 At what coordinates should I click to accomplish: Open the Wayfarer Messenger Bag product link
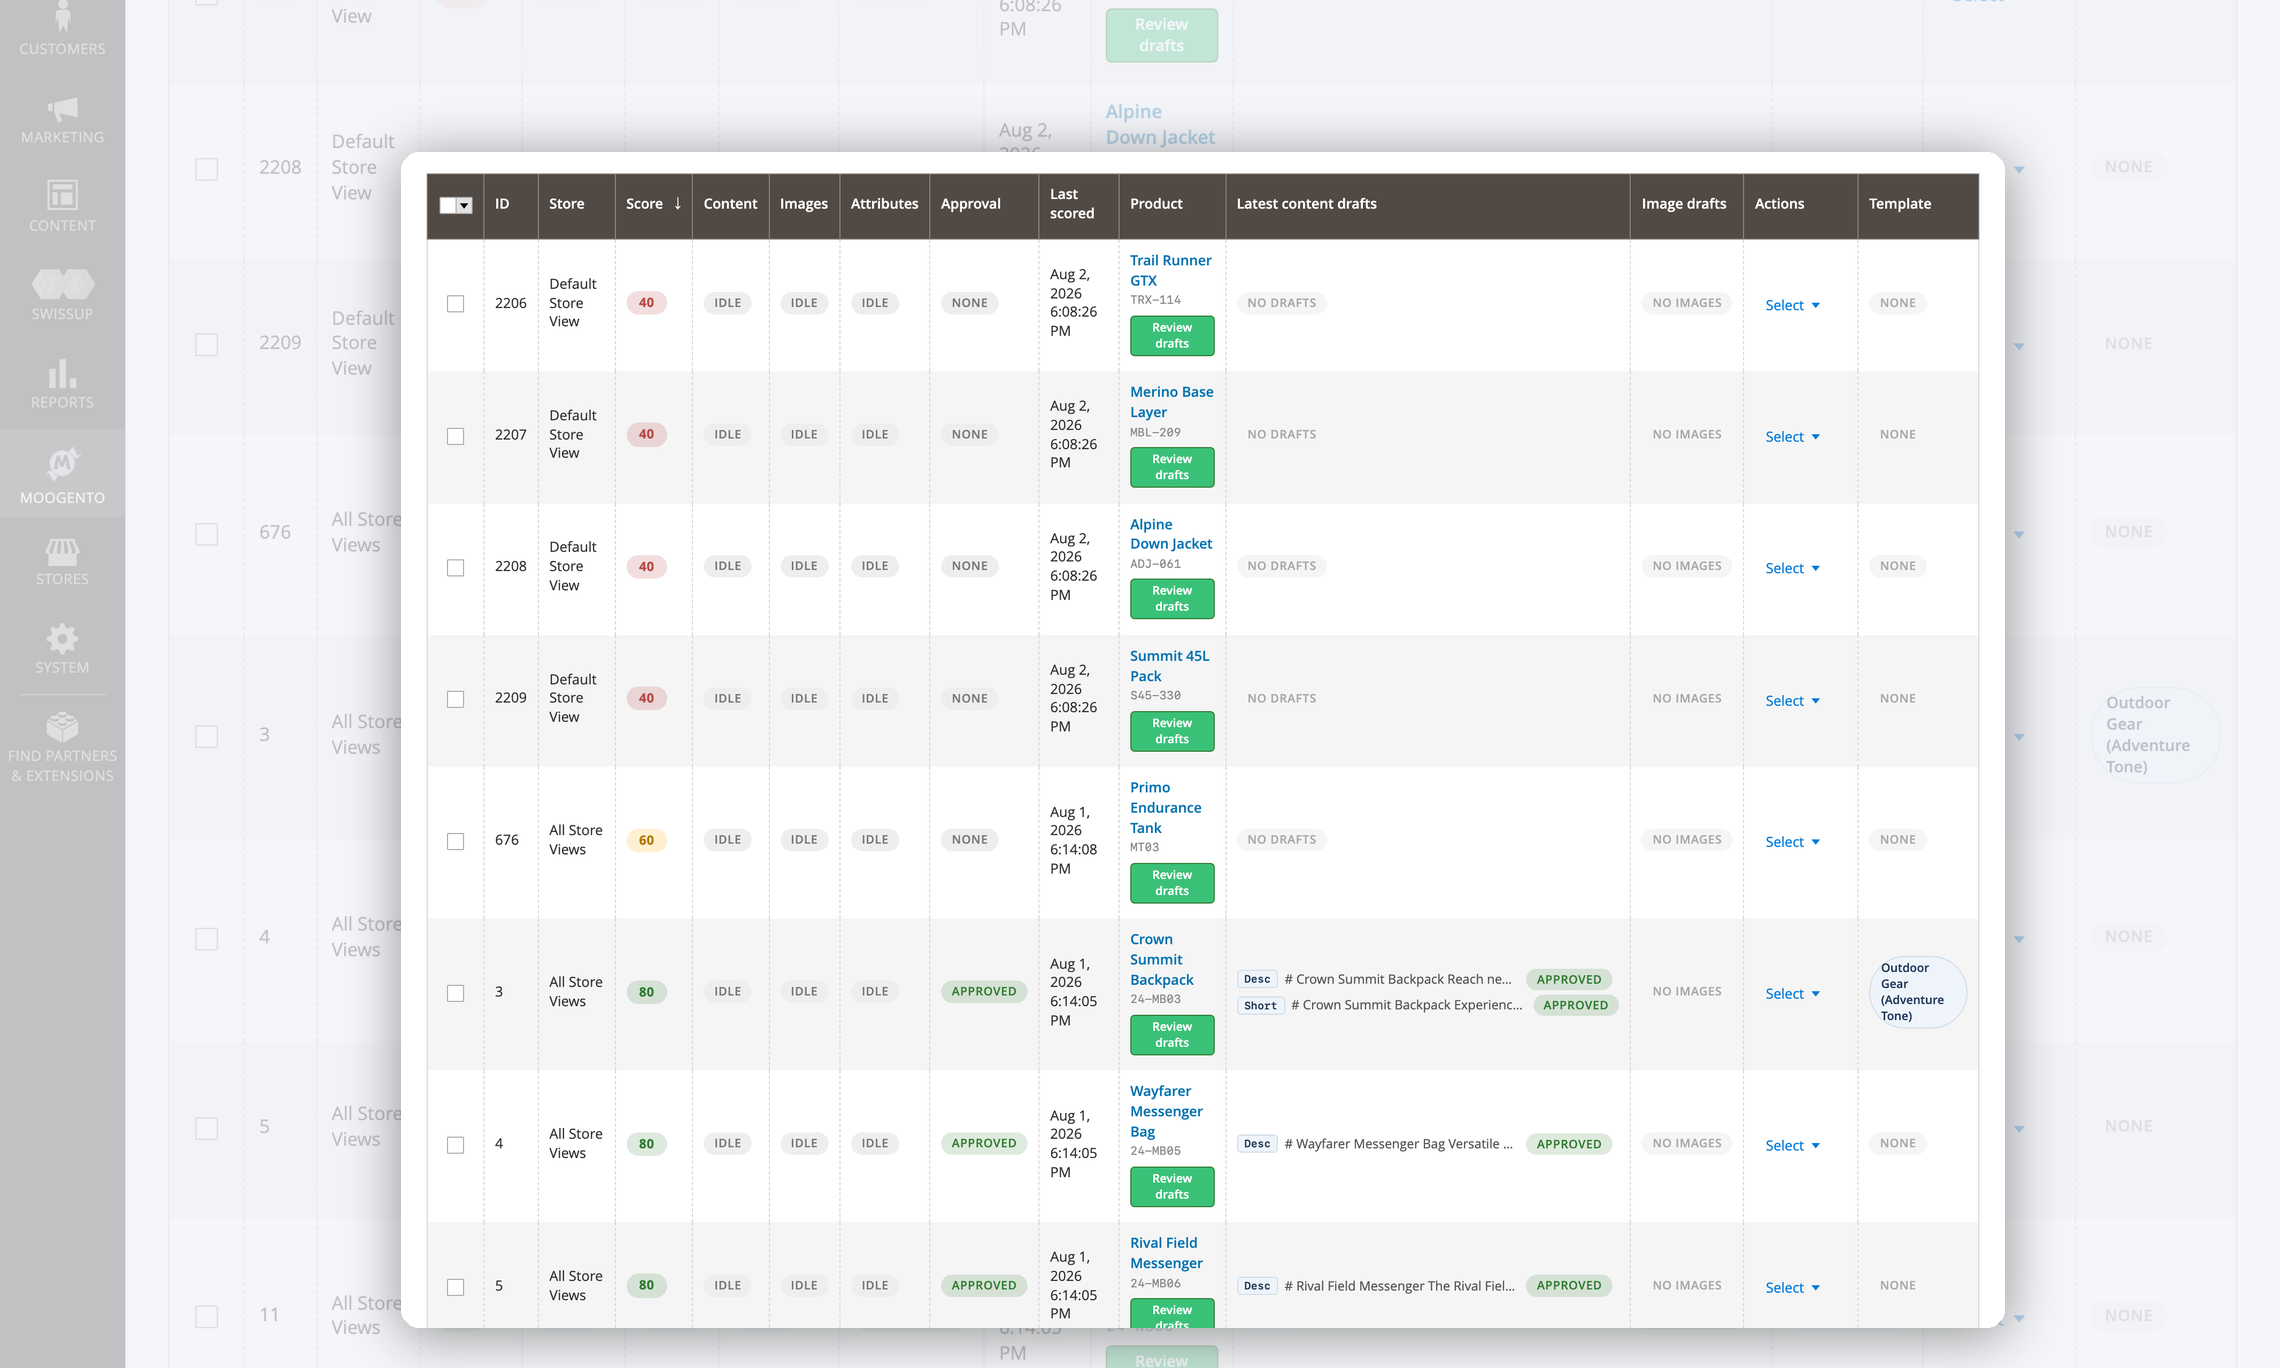click(x=1166, y=1111)
